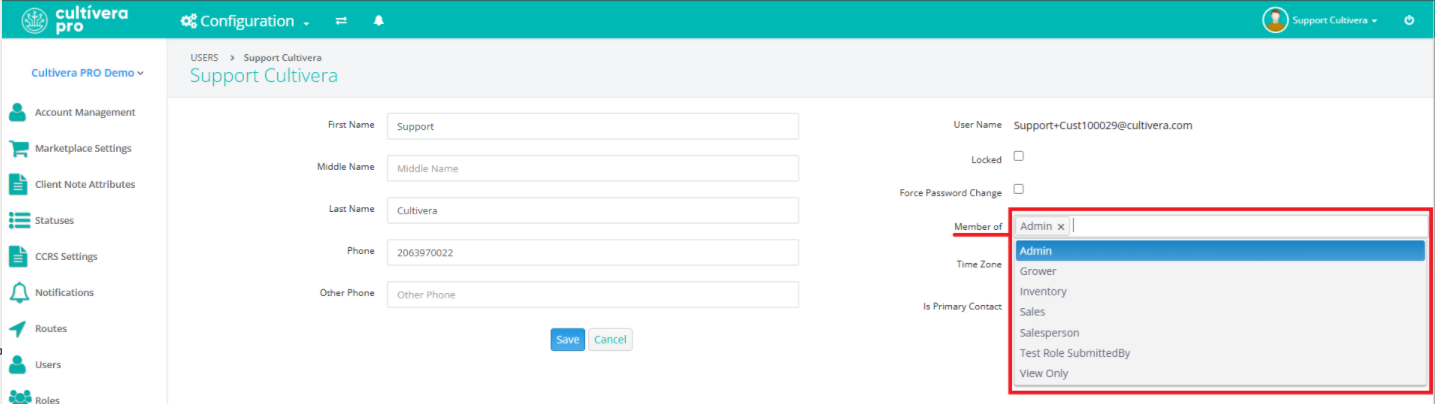Click the Client Note Attributes document icon
Viewport: 1435px width, 404px height.
pos(17,184)
